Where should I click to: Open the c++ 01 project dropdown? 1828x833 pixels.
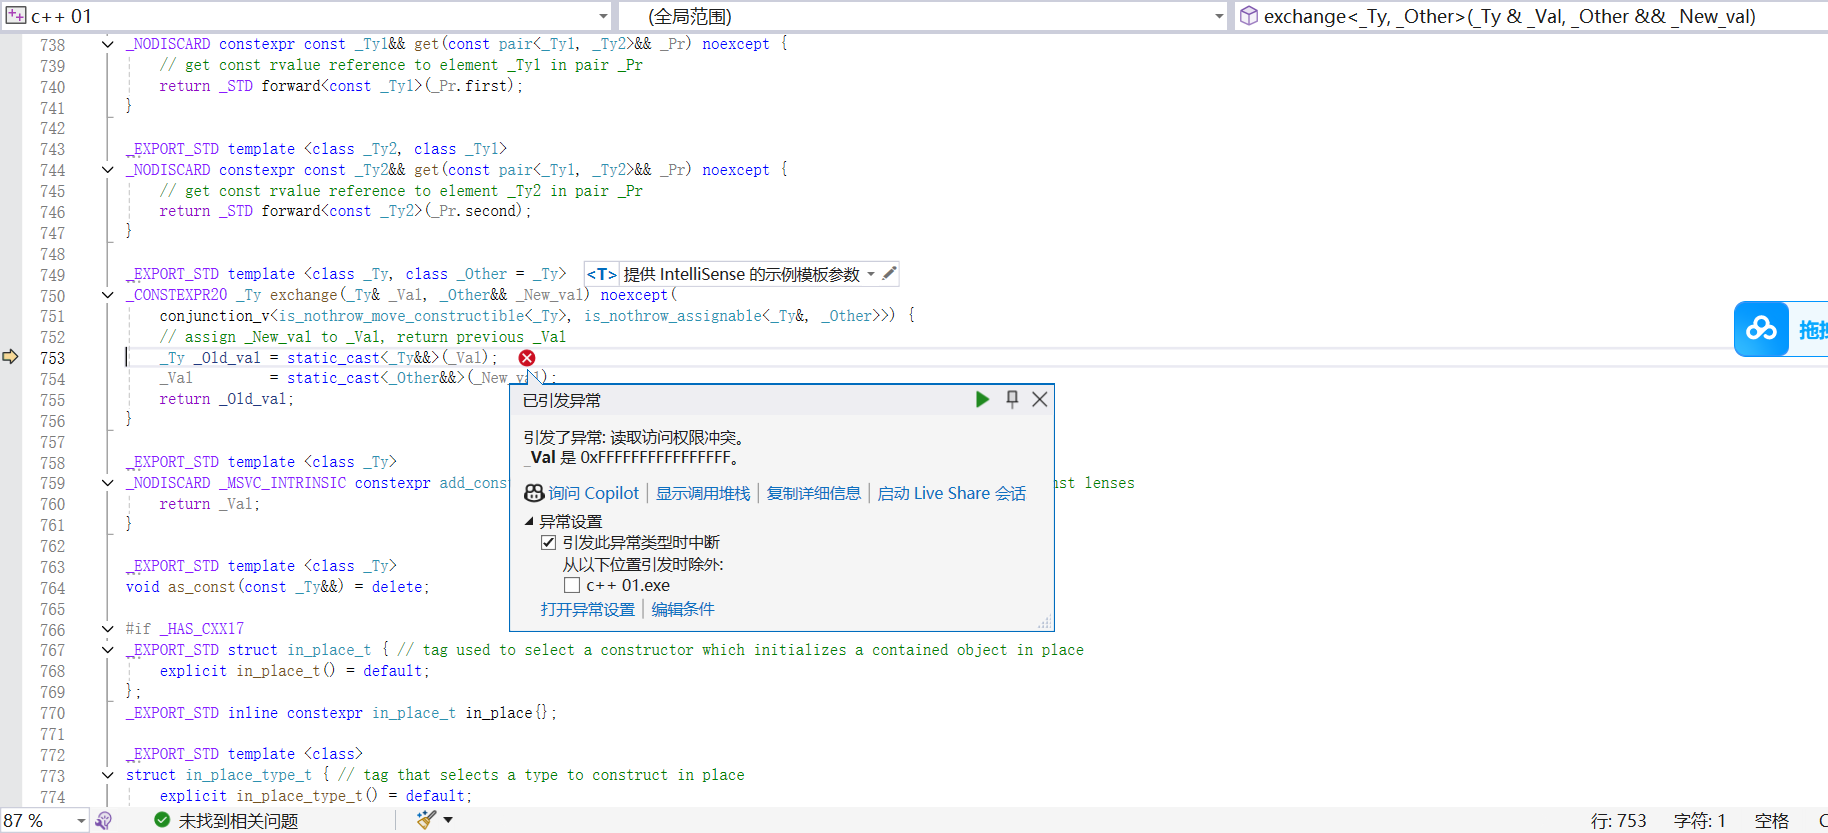[x=603, y=16]
